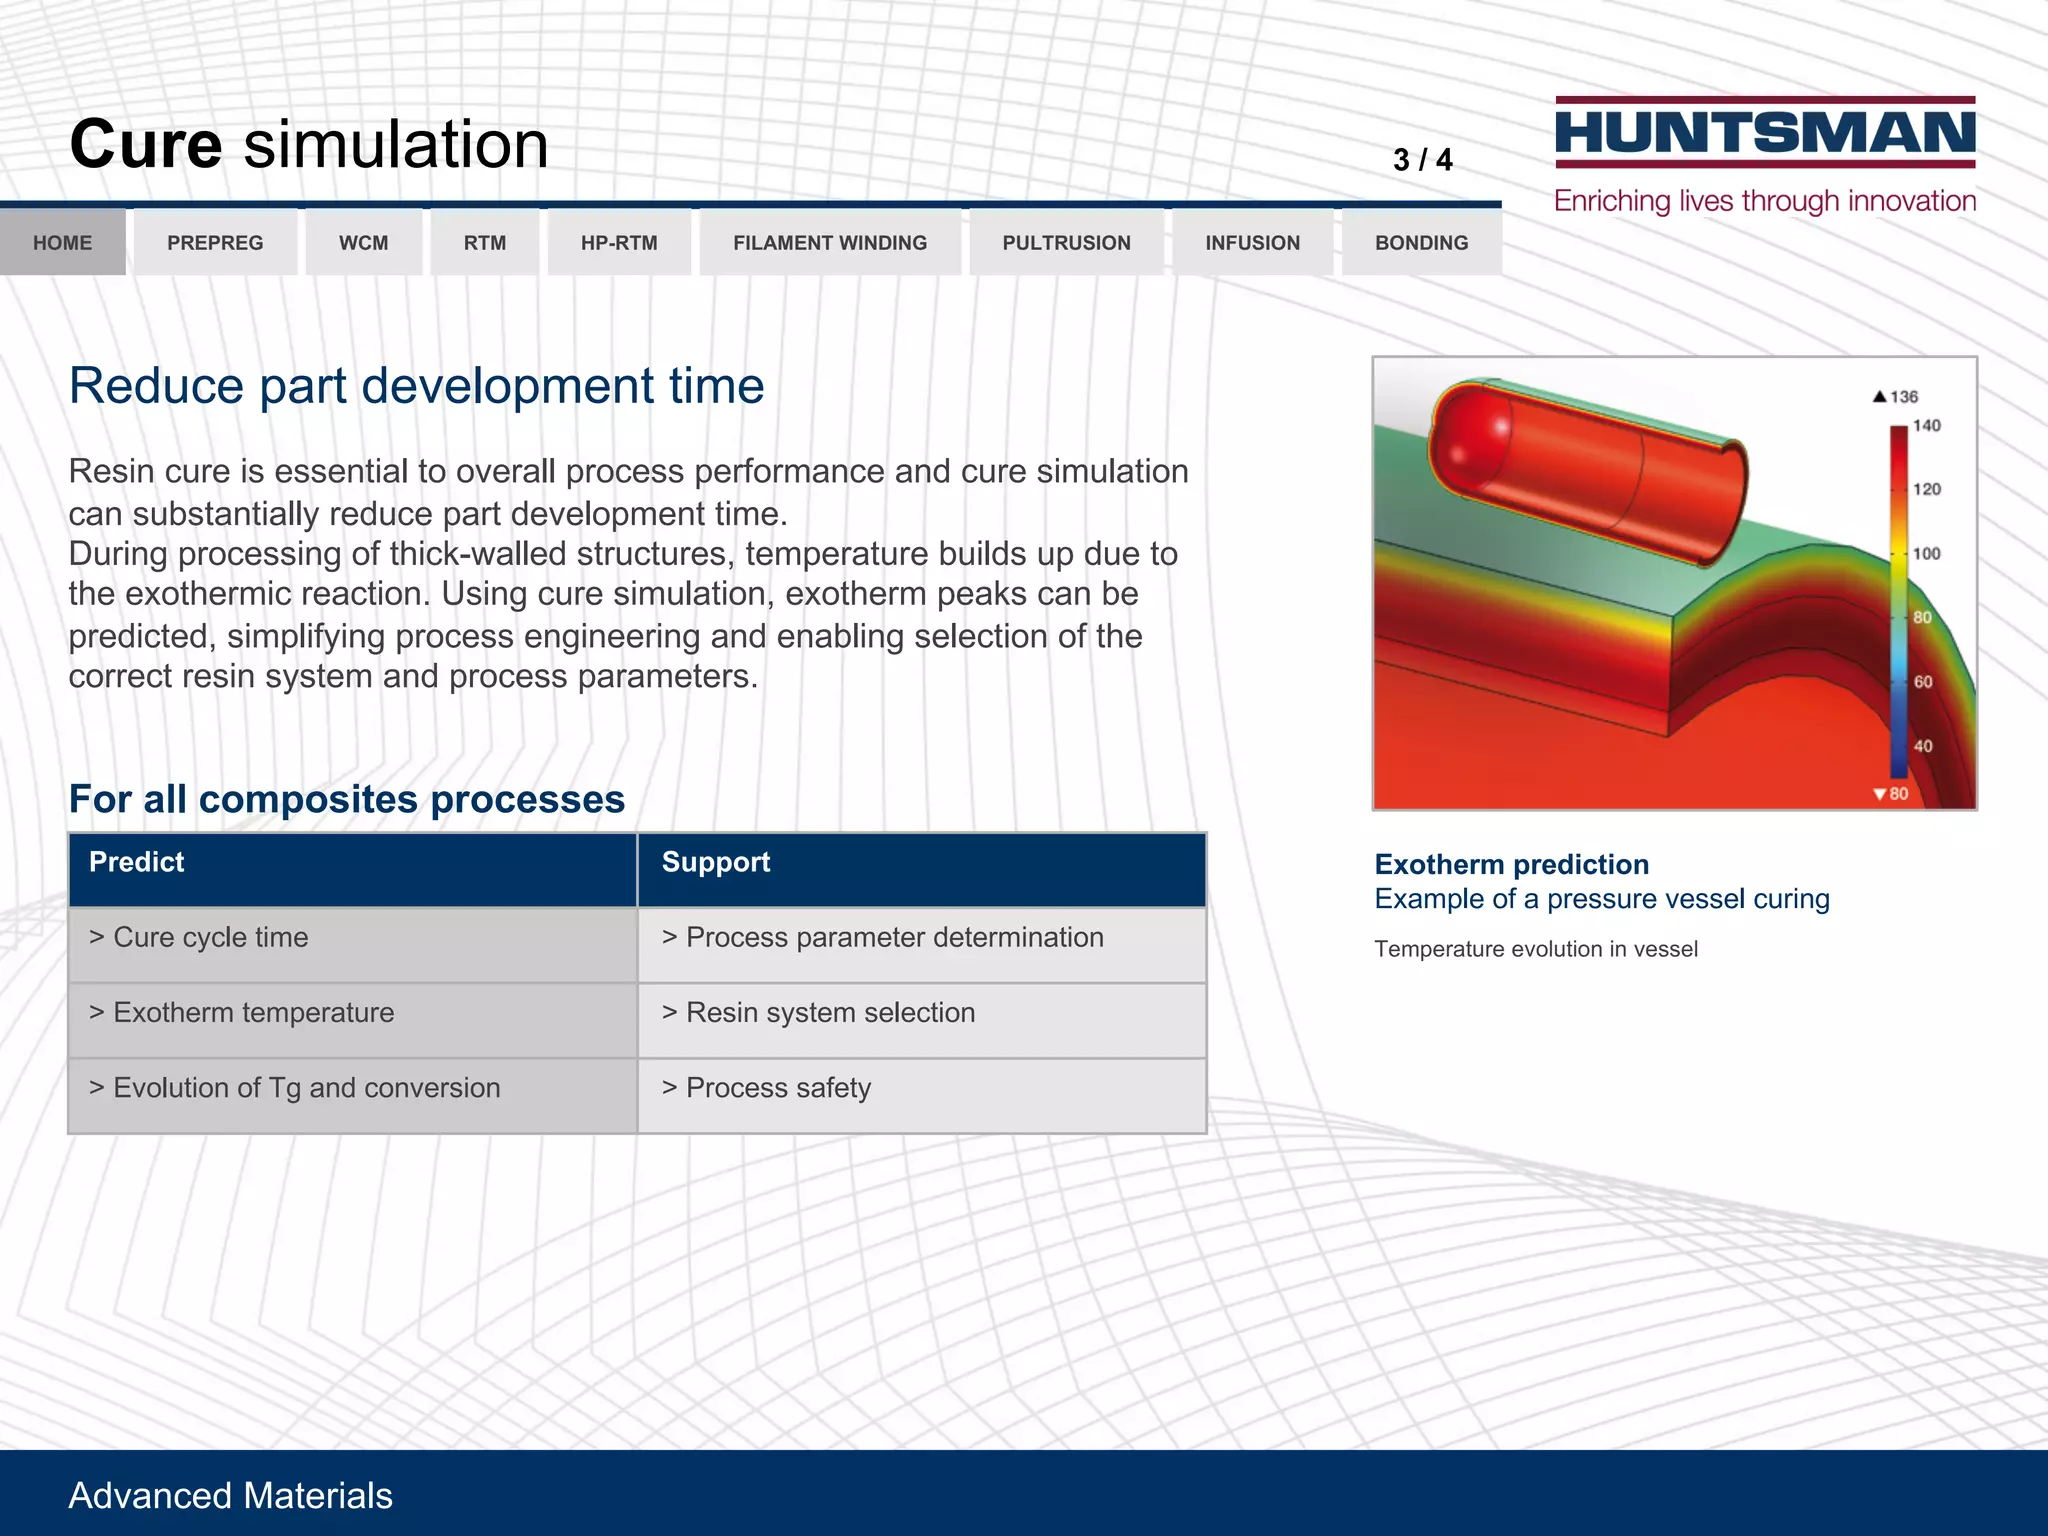Click the Huntsman logo
Viewport: 2048px width, 1536px height.
click(x=1765, y=133)
